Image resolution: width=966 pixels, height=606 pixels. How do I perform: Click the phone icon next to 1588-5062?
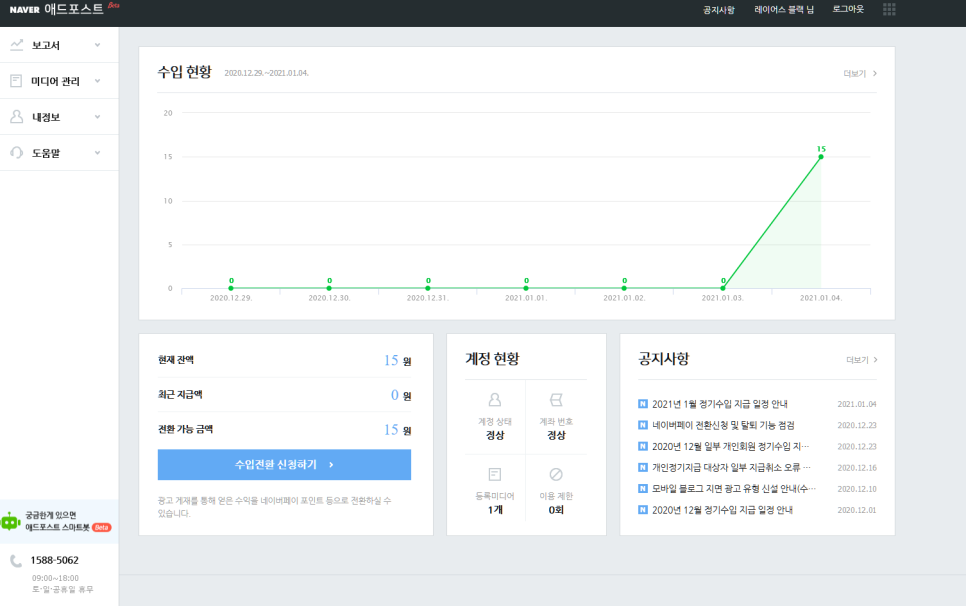point(16,560)
